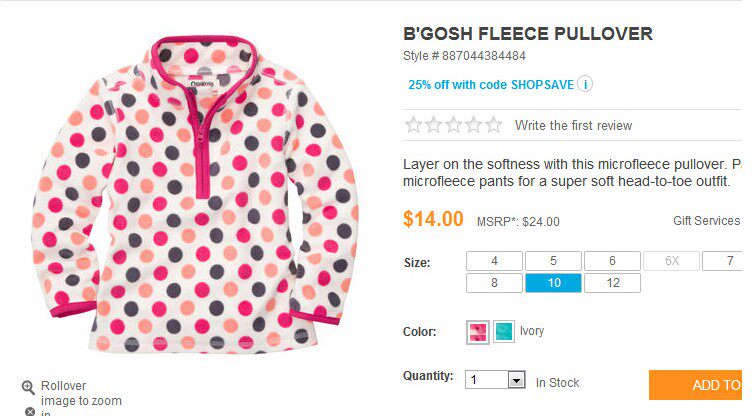Viewport: 755px width, 416px height.
Task: Click the third rating star
Action: 453,126
